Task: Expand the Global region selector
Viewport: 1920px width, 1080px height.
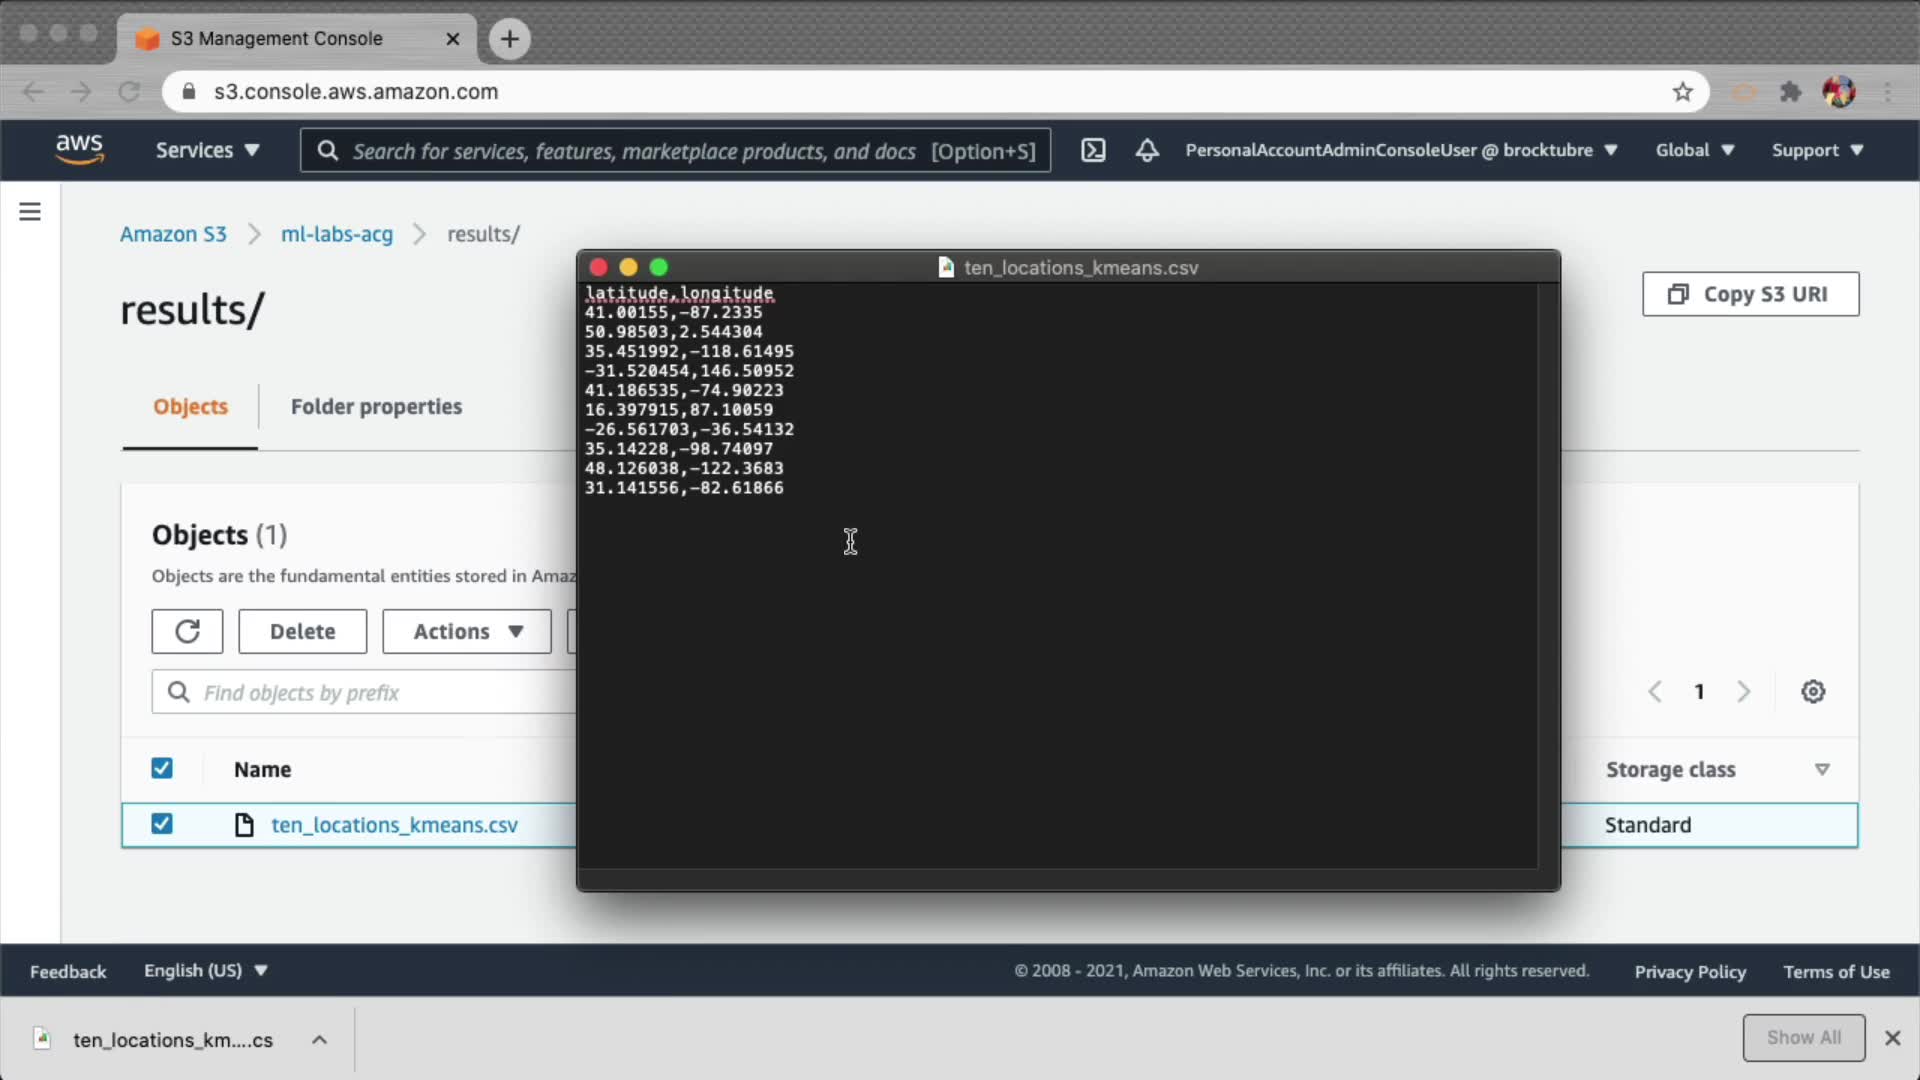Action: click(1694, 150)
